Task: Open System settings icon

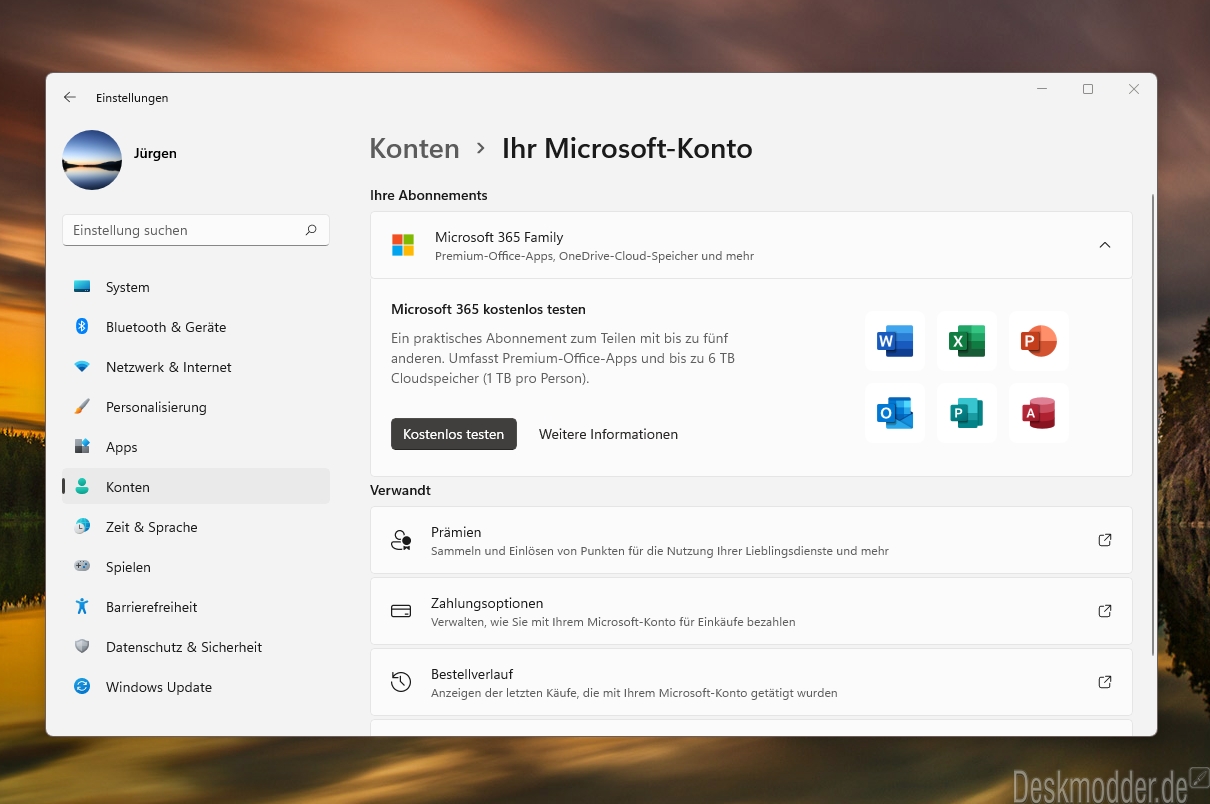Action: point(82,287)
